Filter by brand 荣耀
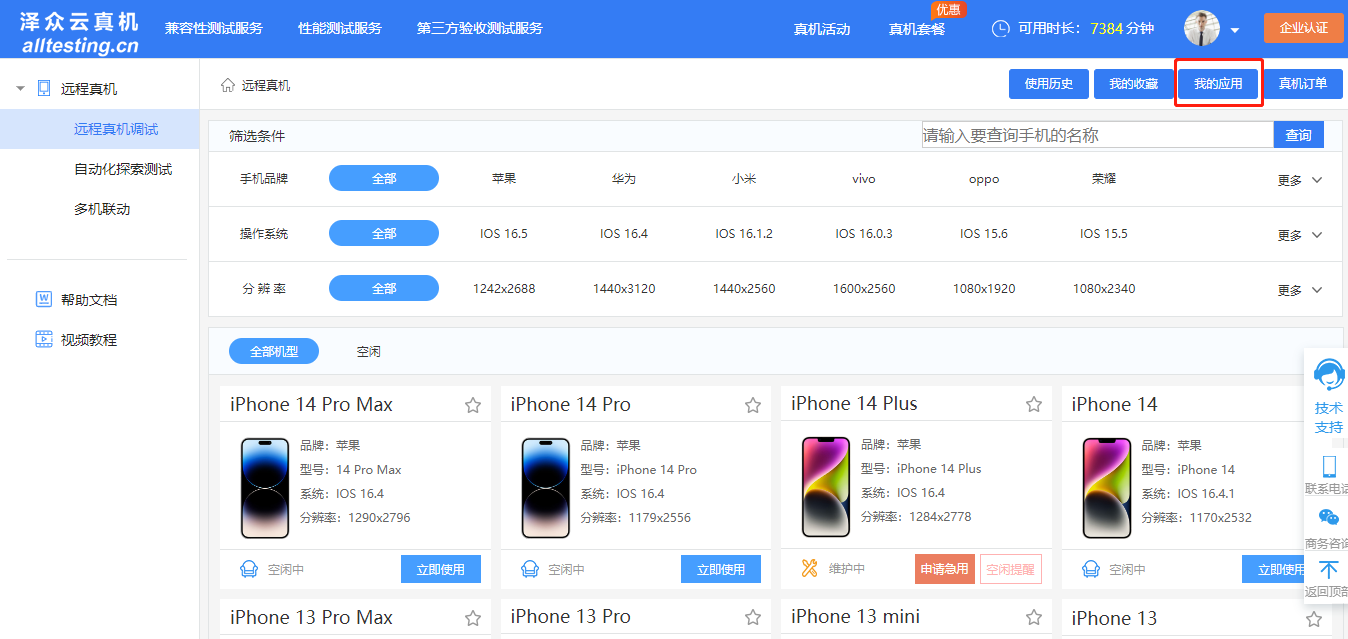The height and width of the screenshot is (639, 1348). point(1104,179)
